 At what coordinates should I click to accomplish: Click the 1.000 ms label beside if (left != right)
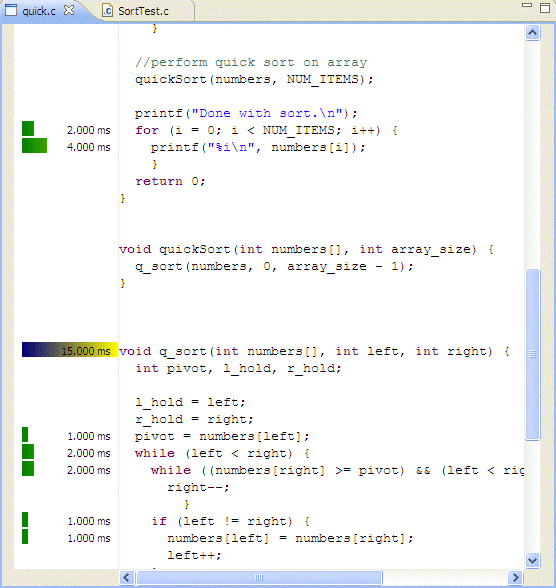click(x=89, y=521)
